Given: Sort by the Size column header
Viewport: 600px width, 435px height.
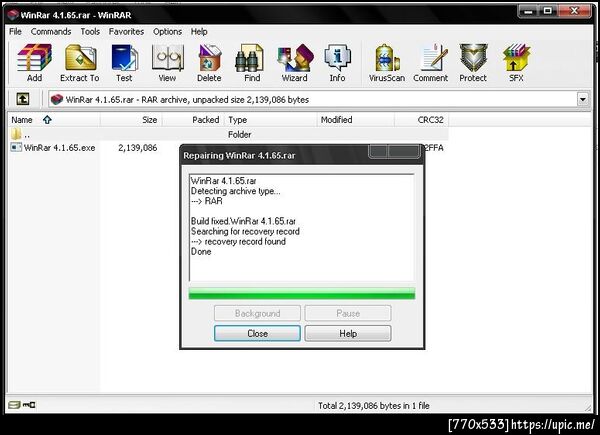Looking at the screenshot, I should pos(131,120).
